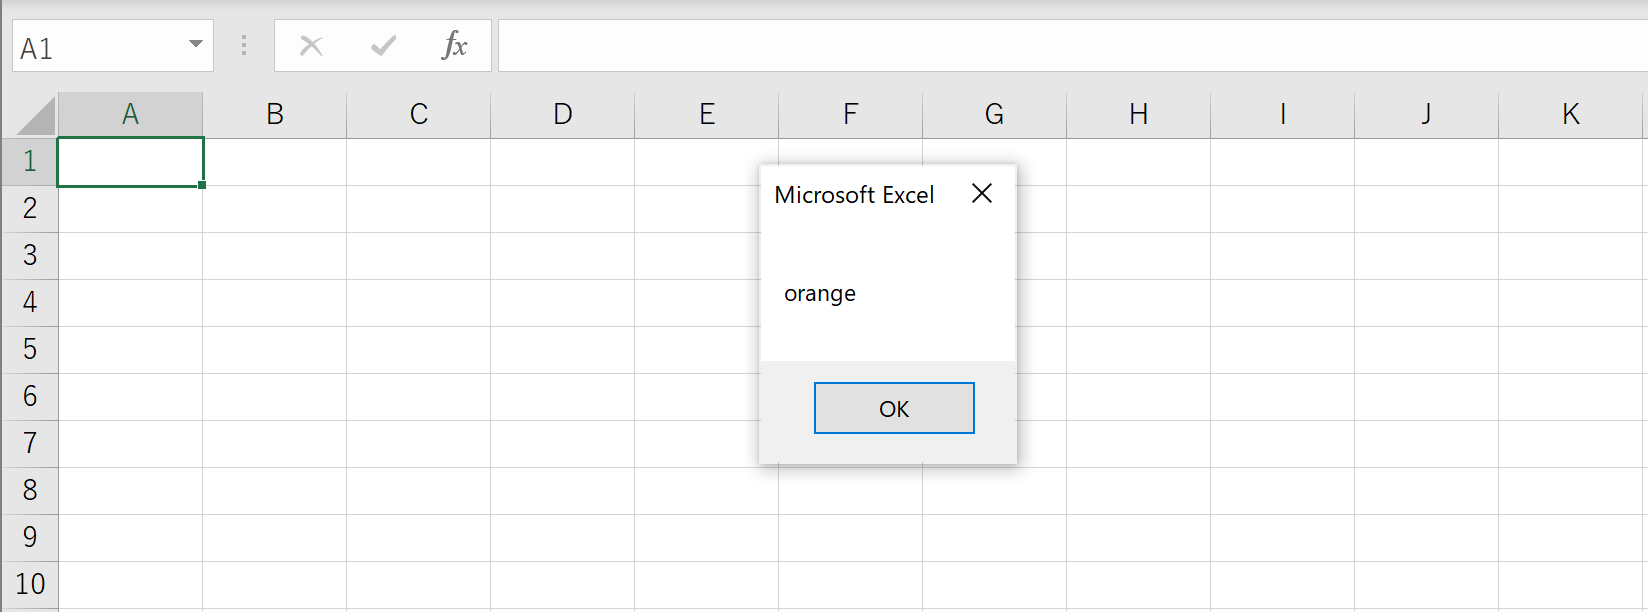Viewport: 1648px width, 612px height.
Task: Select column B header
Action: 275,115
